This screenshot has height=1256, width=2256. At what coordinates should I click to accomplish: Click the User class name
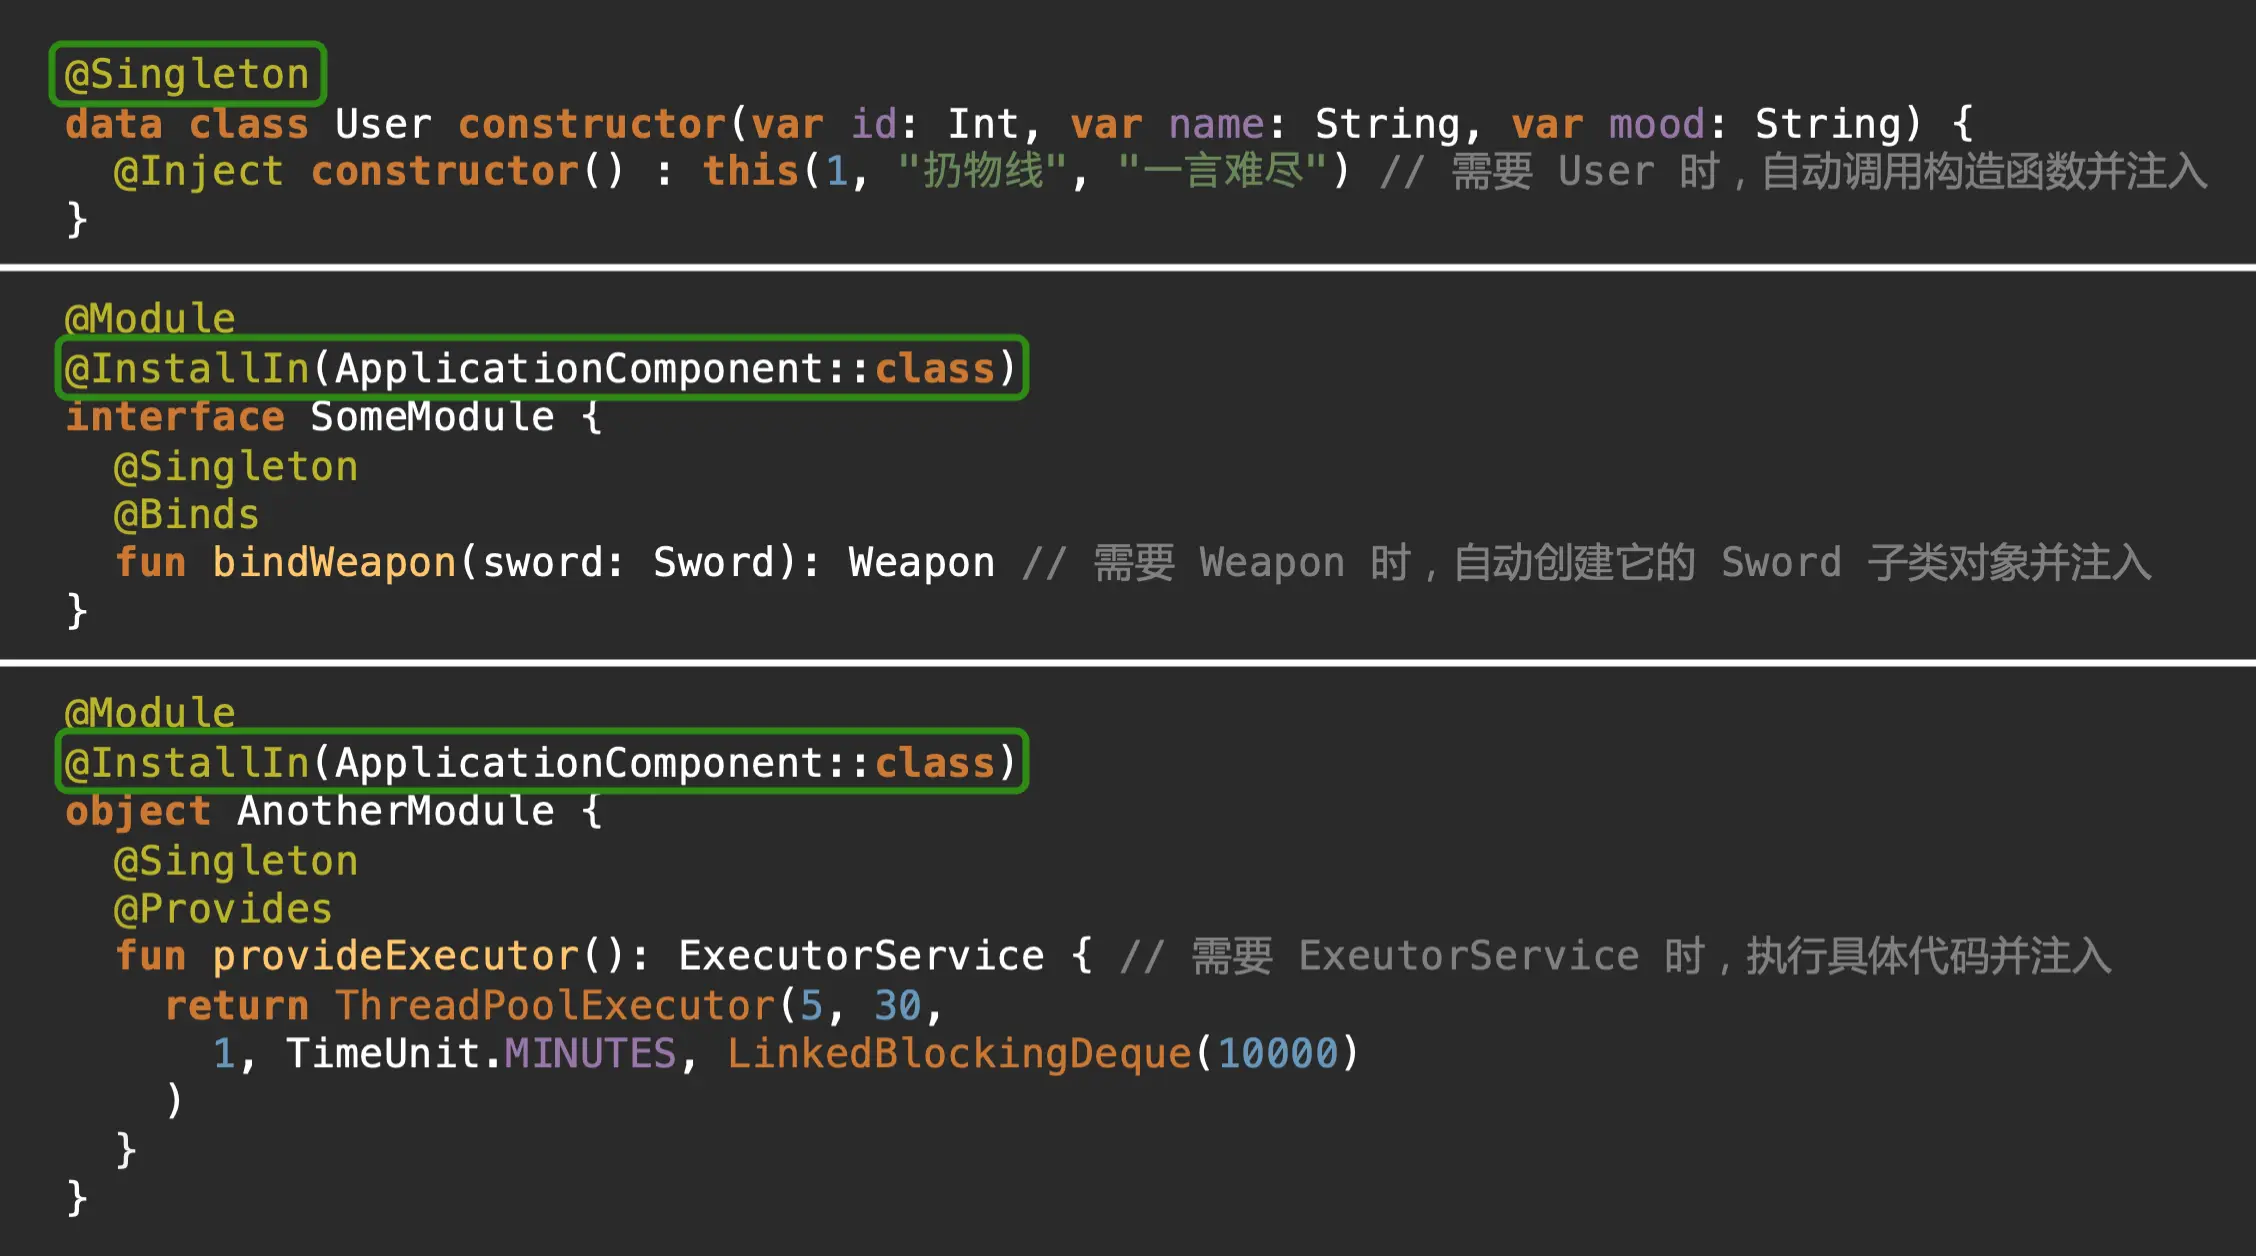[383, 124]
